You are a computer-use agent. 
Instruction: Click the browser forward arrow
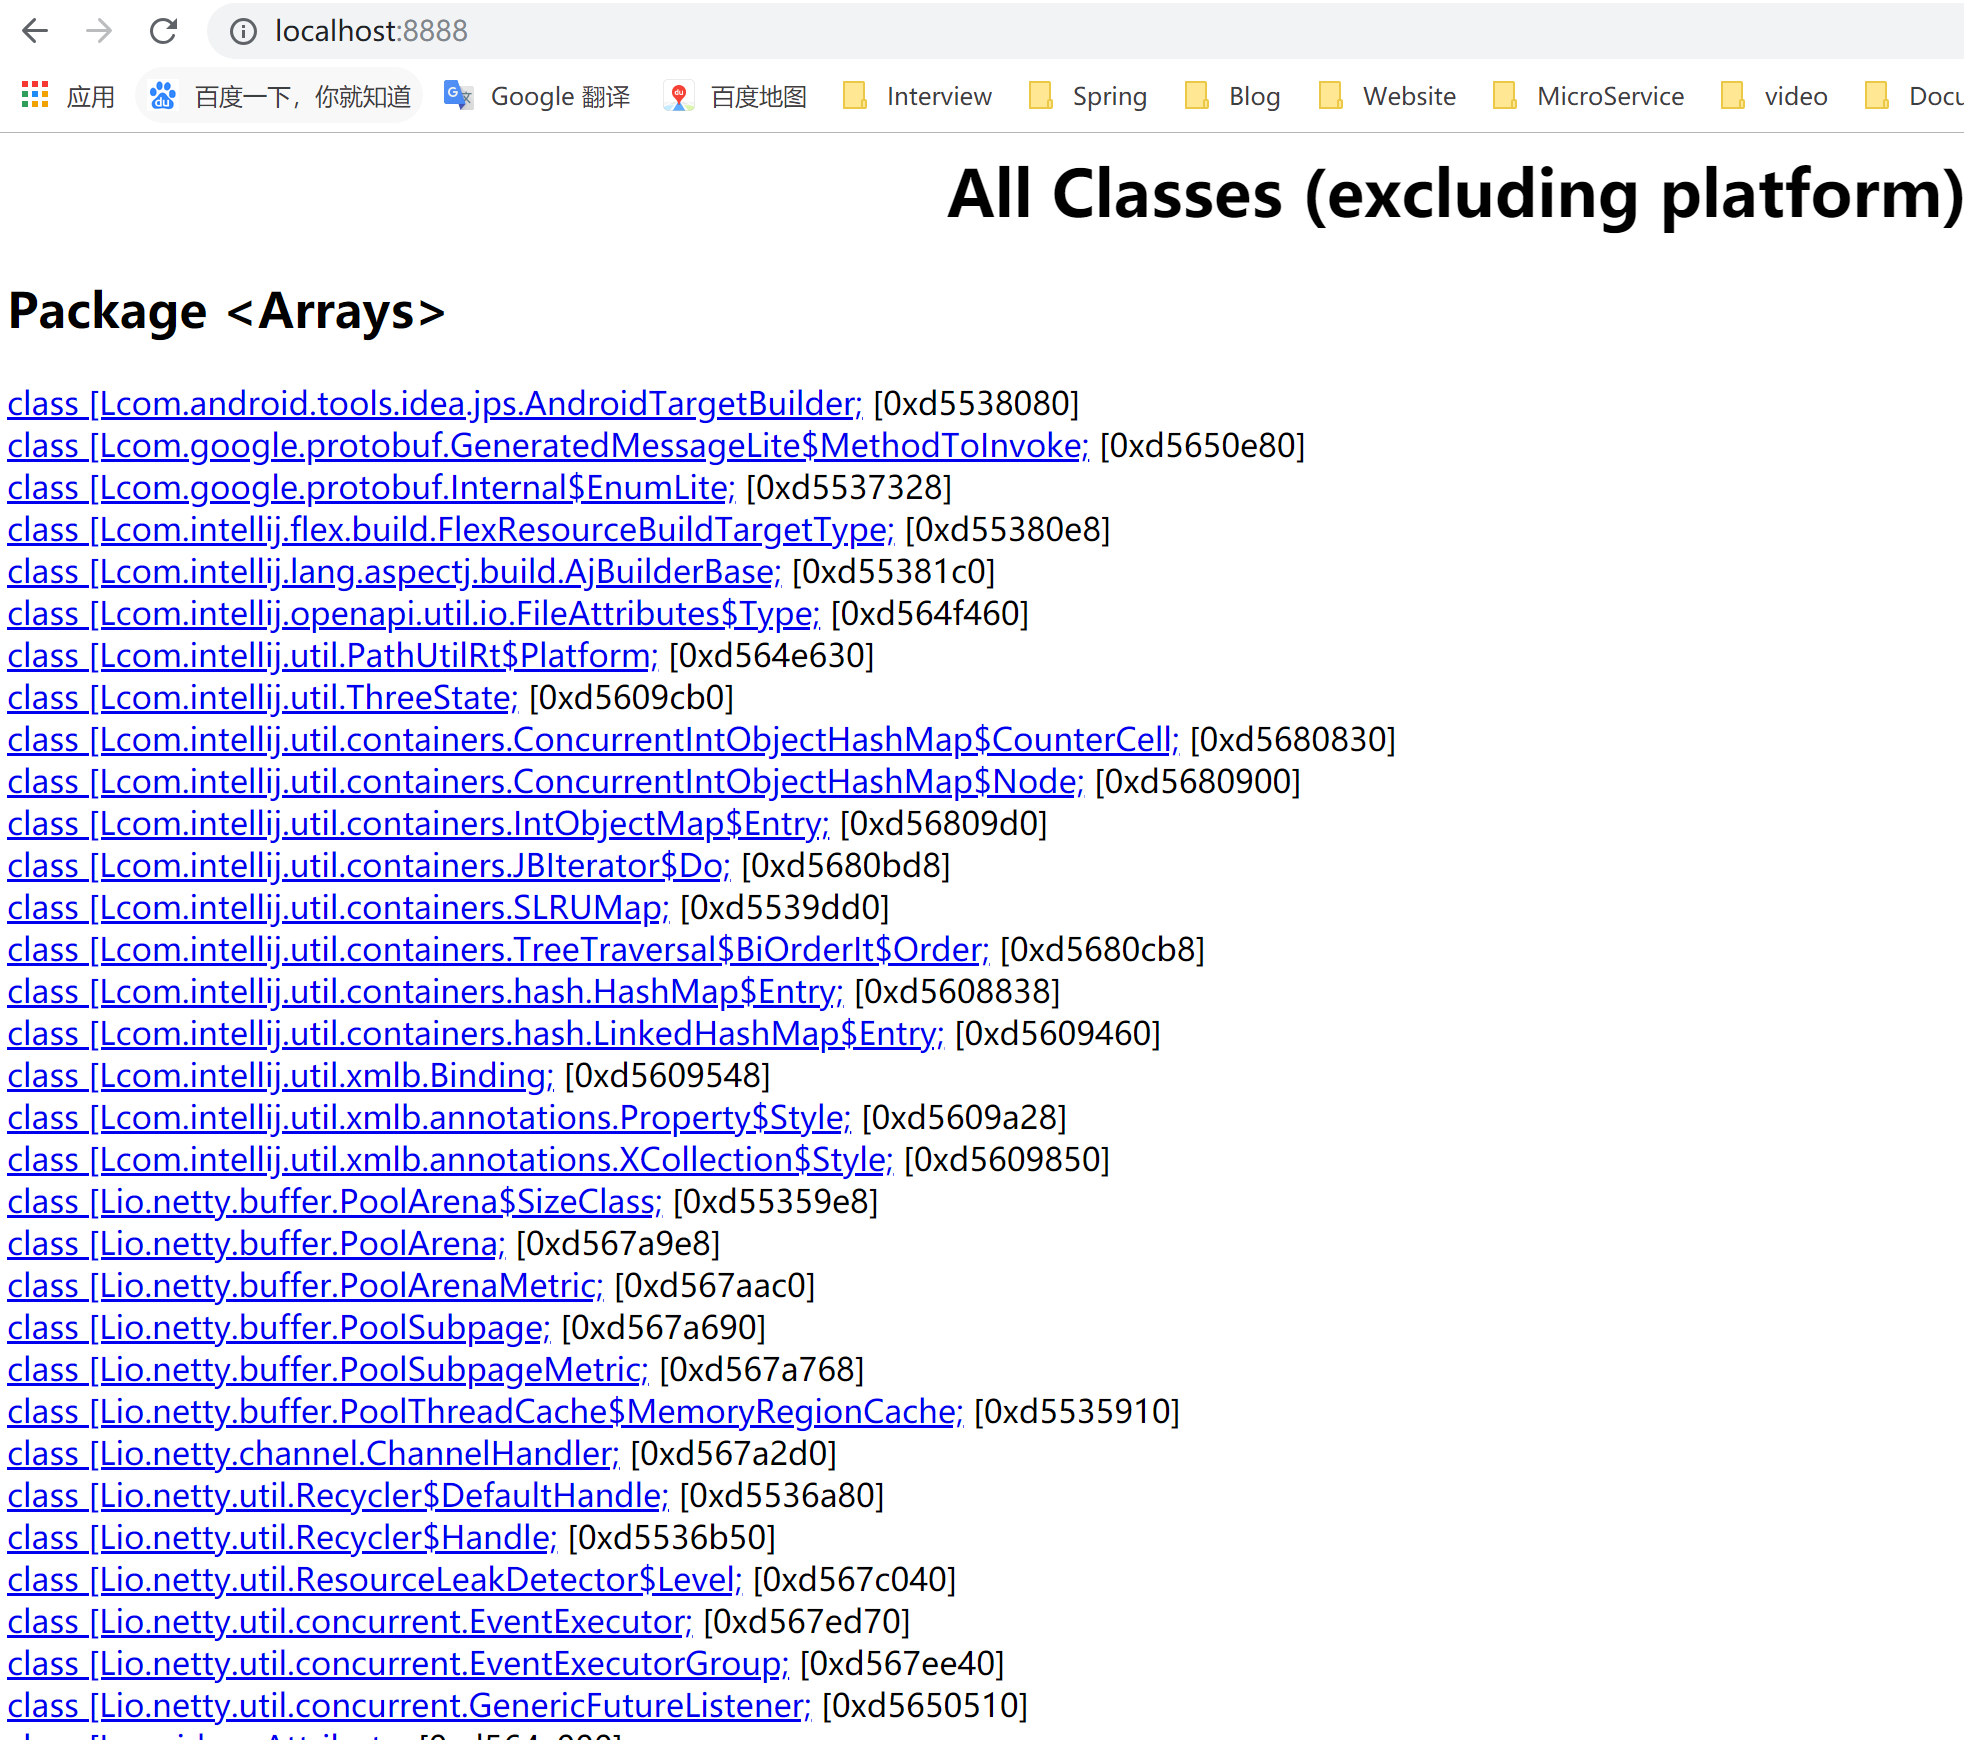point(99,31)
